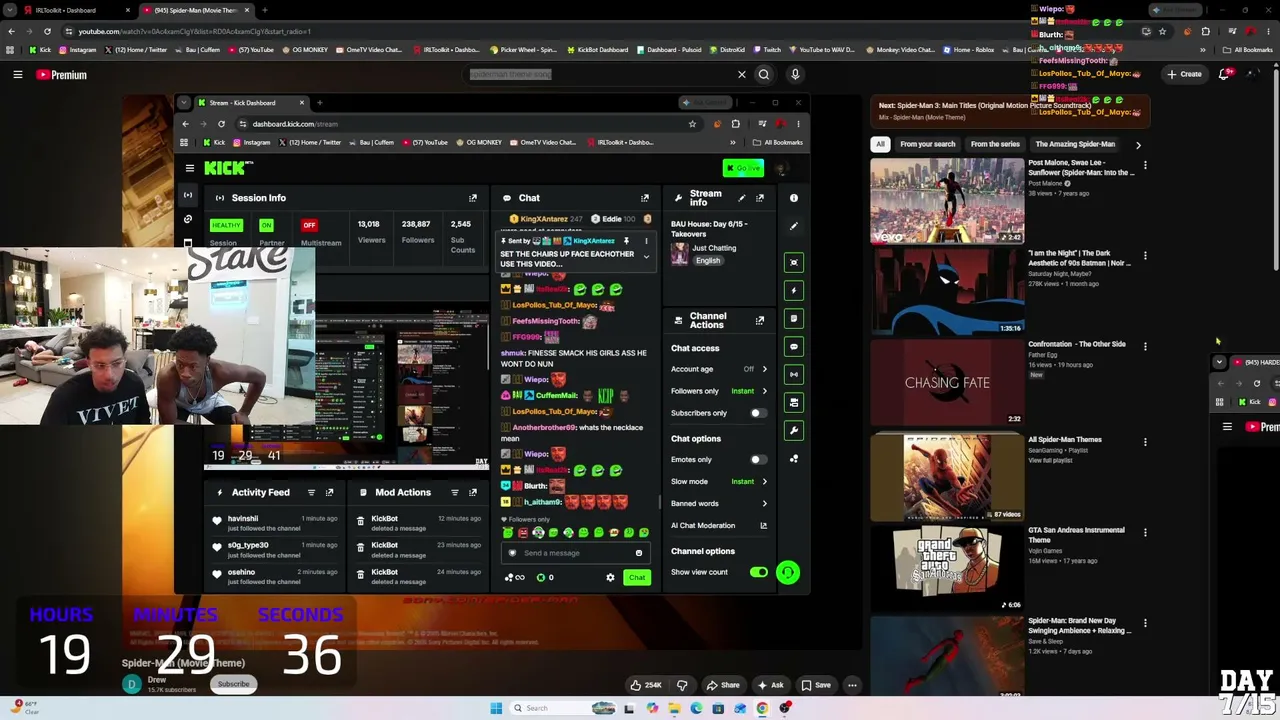The width and height of the screenshot is (1280, 720).
Task: Click the green Chat send button
Action: pos(637,577)
